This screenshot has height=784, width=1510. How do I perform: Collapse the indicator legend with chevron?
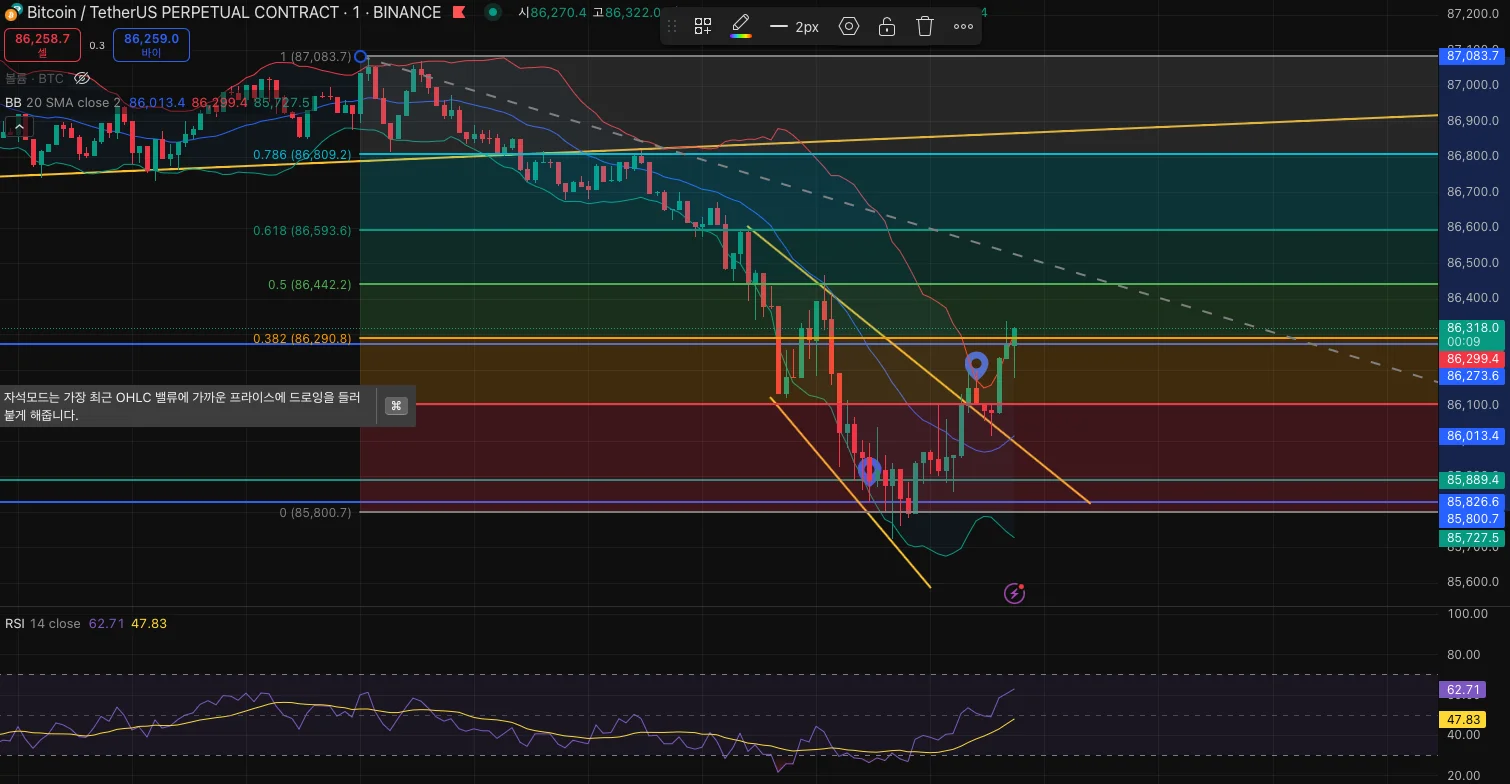[18, 127]
